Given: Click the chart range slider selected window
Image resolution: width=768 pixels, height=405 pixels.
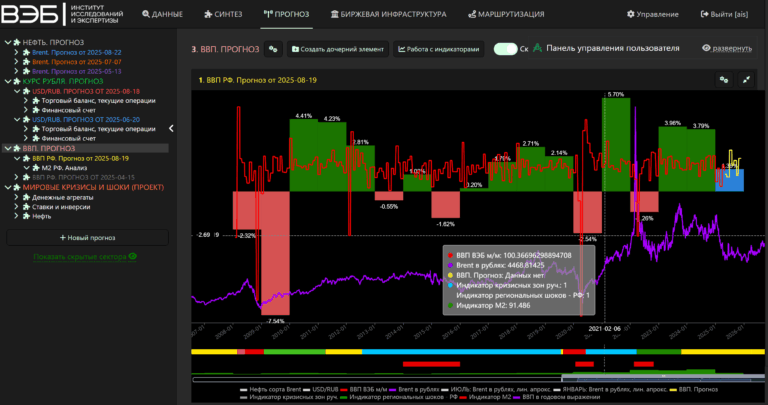Looking at the screenshot, I should [663, 378].
